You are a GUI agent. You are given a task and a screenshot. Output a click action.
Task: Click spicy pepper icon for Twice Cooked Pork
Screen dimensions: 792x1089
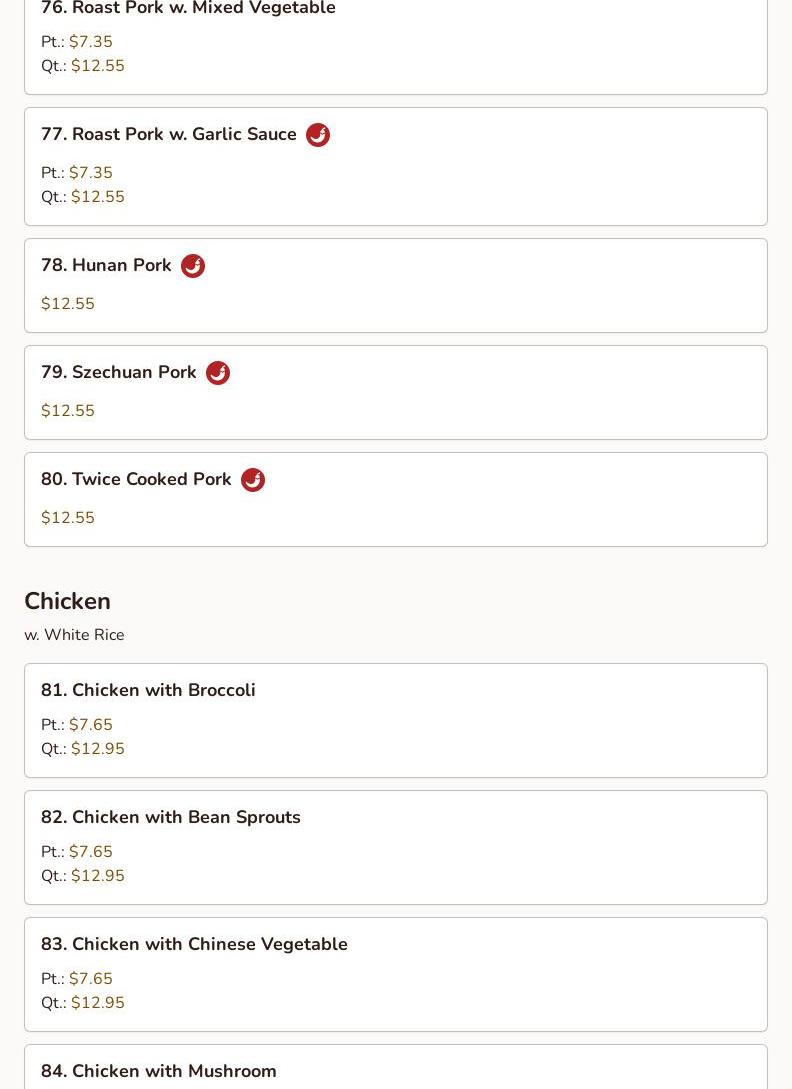(x=253, y=480)
